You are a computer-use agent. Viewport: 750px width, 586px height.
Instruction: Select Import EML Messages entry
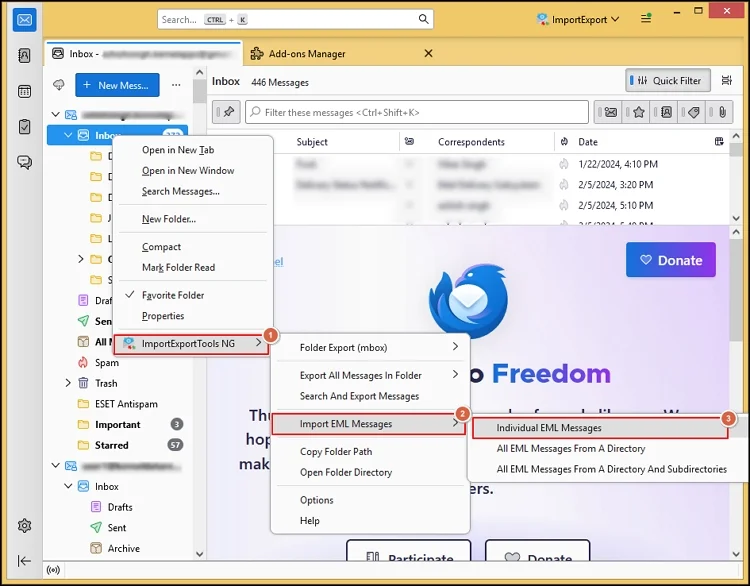click(369, 424)
